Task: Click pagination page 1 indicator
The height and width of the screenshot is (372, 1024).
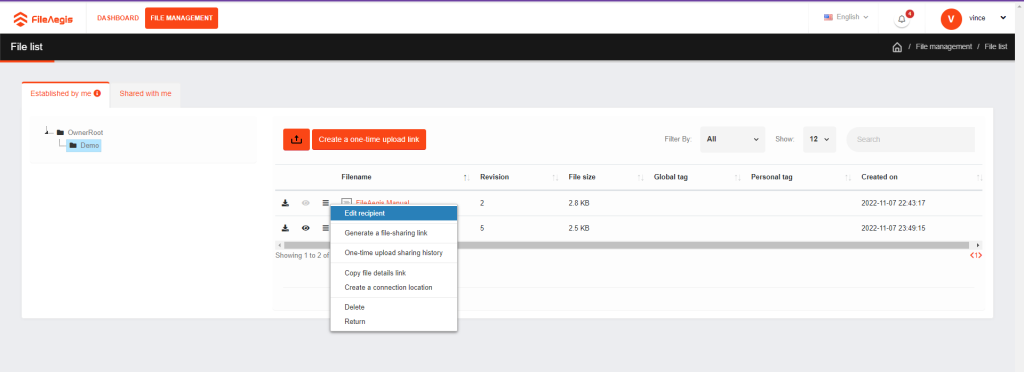Action: (976, 255)
